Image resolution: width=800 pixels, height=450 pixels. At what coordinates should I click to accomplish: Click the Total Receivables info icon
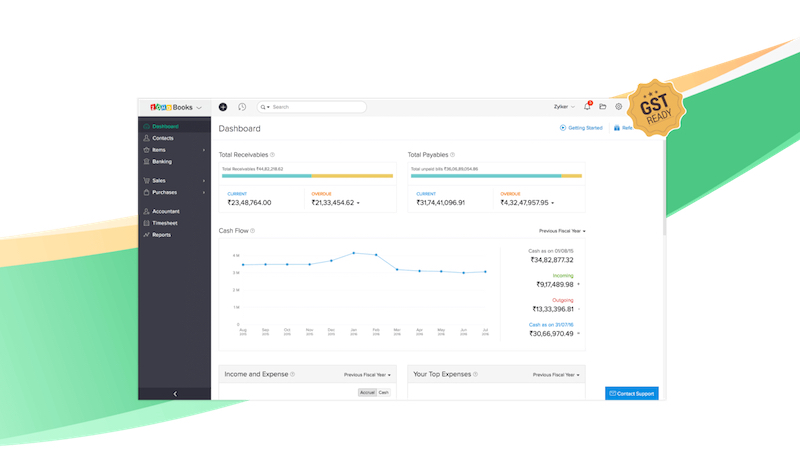pos(272,155)
